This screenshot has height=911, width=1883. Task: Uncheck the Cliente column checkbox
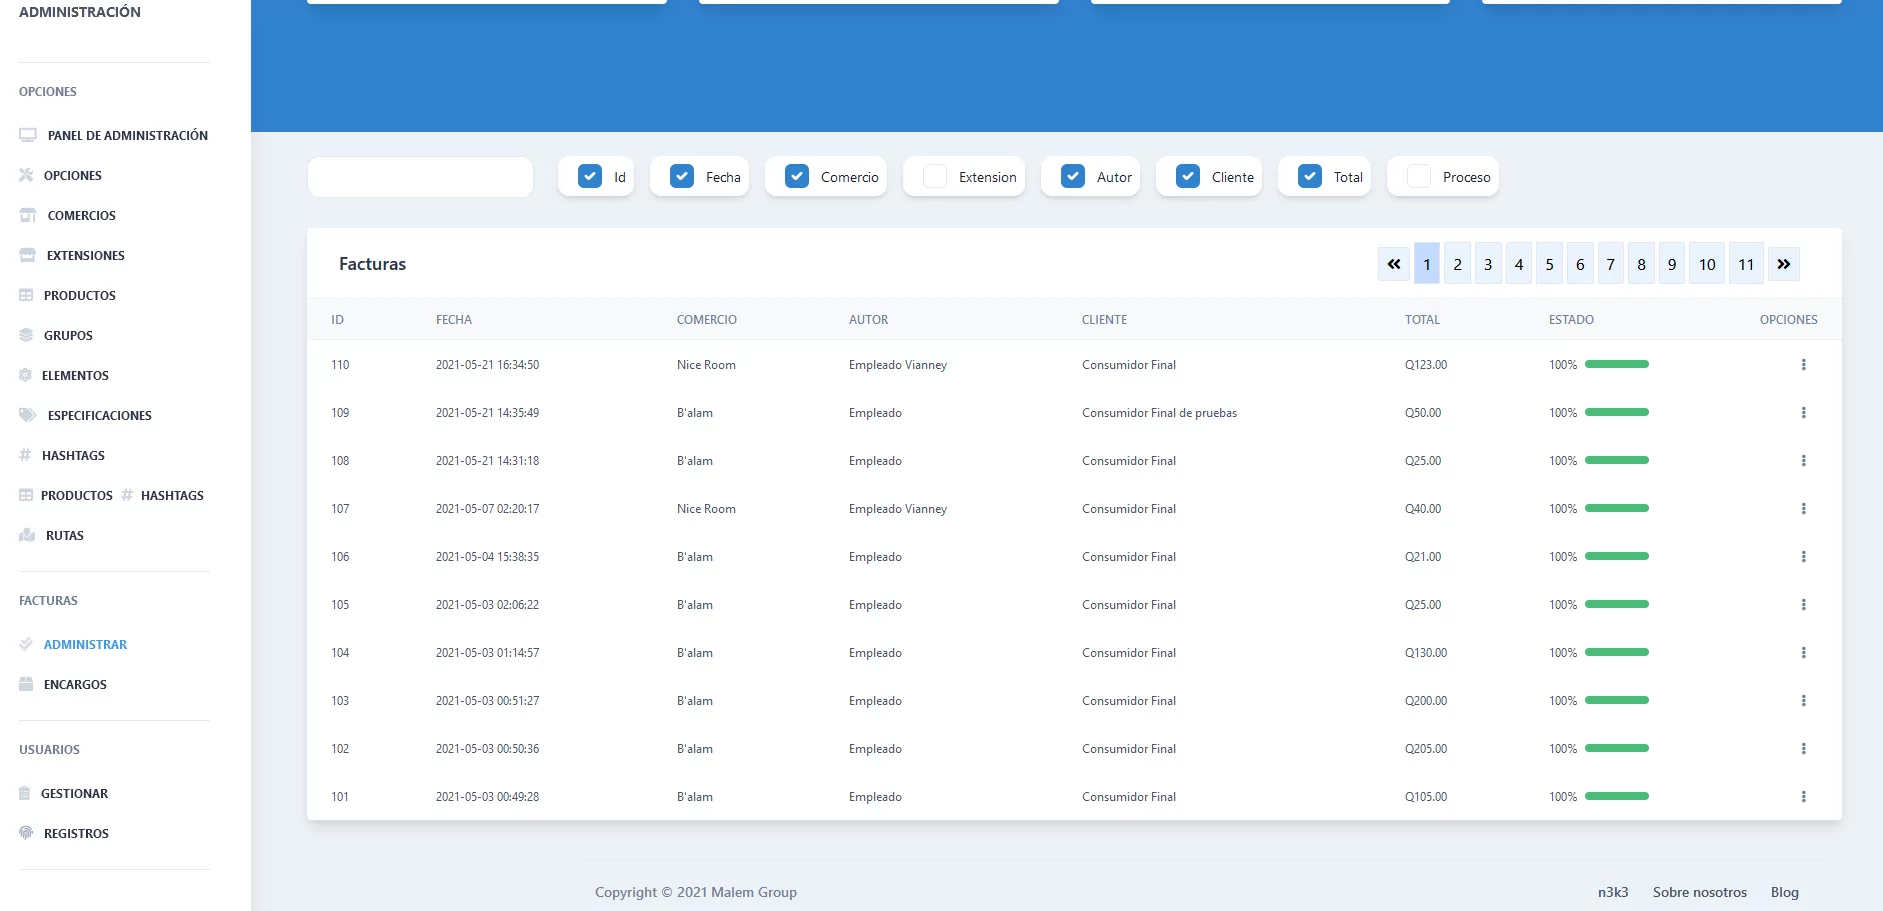tap(1188, 176)
